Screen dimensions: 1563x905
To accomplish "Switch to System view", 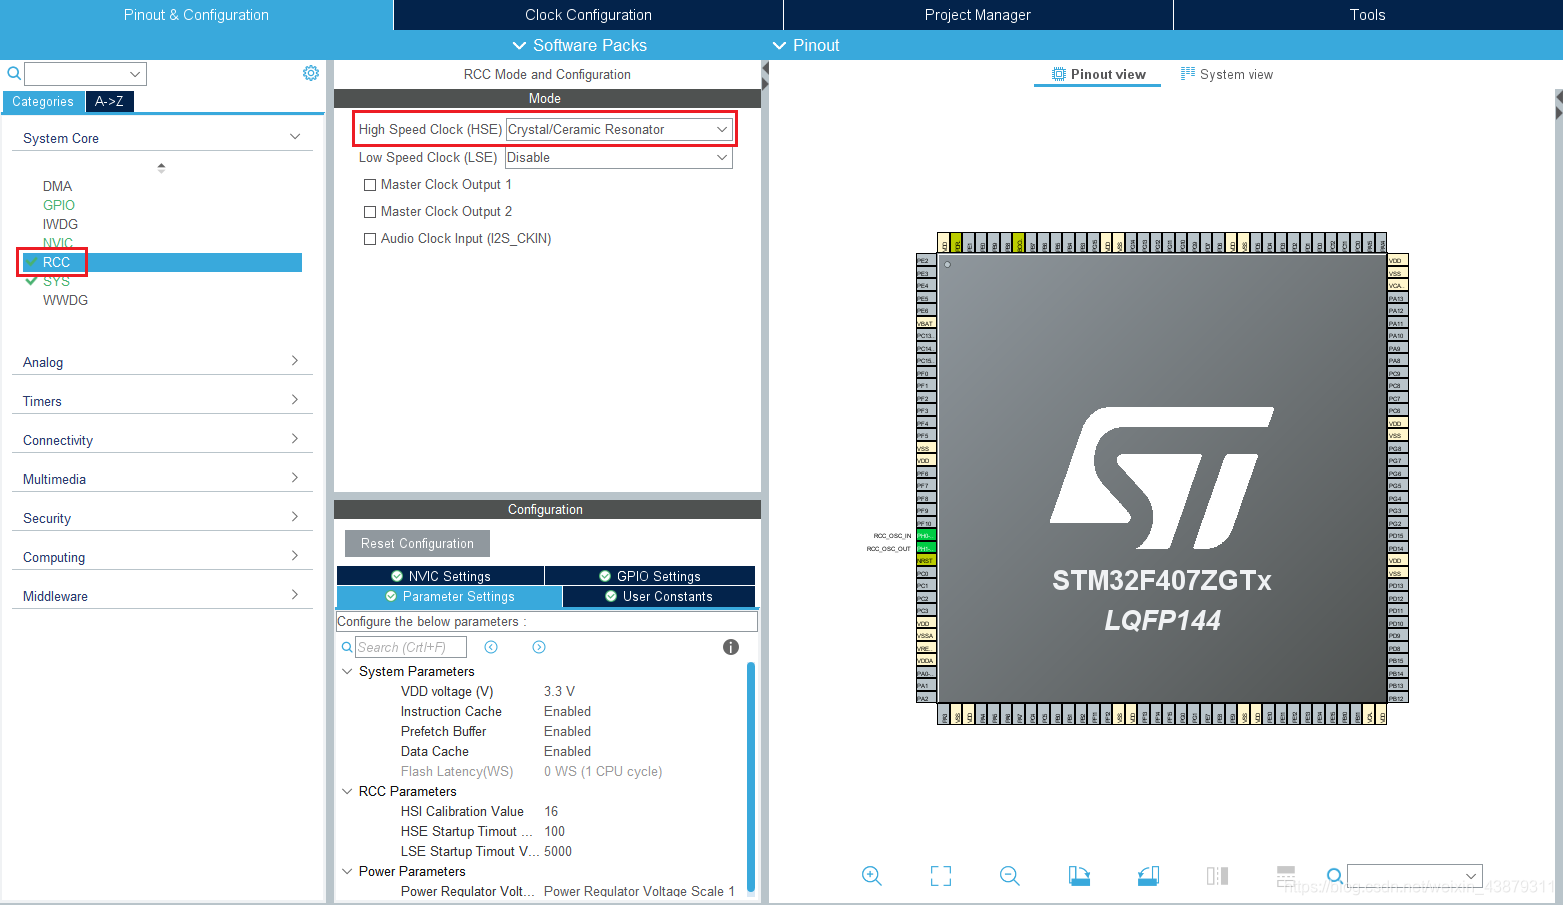I will [x=1226, y=74].
